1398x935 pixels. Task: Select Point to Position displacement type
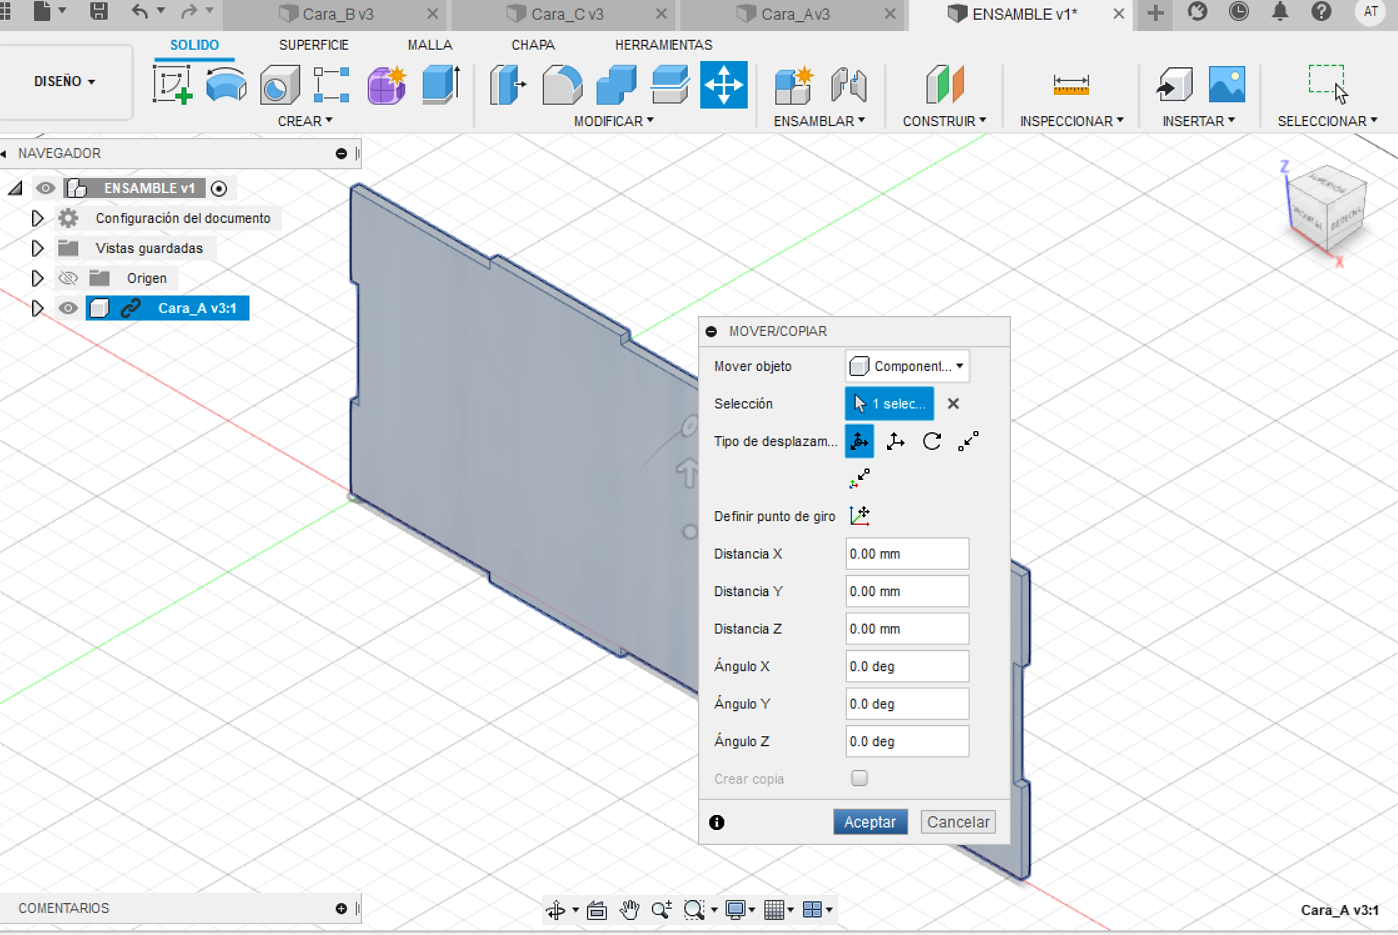(x=859, y=478)
